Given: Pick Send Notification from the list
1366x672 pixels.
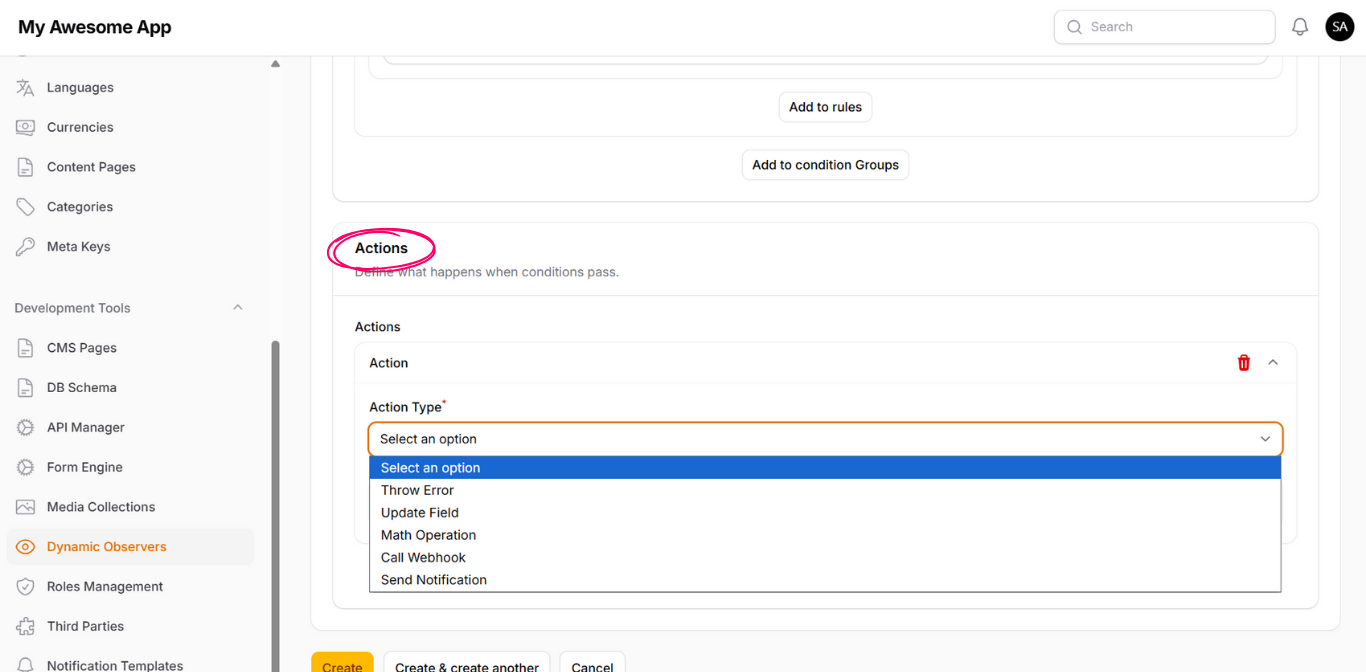Looking at the screenshot, I should [x=433, y=580].
